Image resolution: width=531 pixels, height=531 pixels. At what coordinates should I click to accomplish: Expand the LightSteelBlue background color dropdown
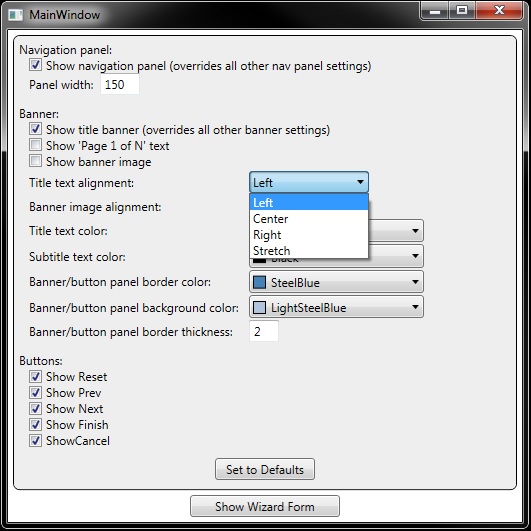click(x=336, y=307)
